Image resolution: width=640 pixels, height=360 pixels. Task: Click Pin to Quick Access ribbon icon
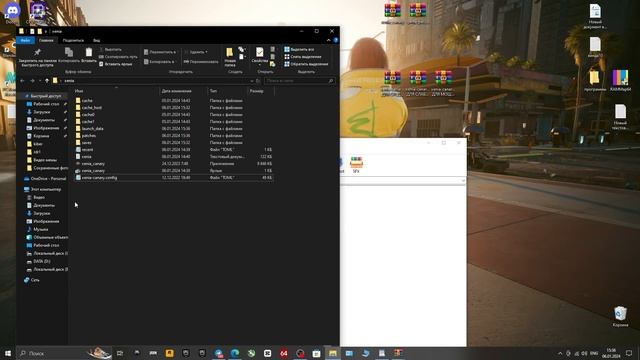37,57
